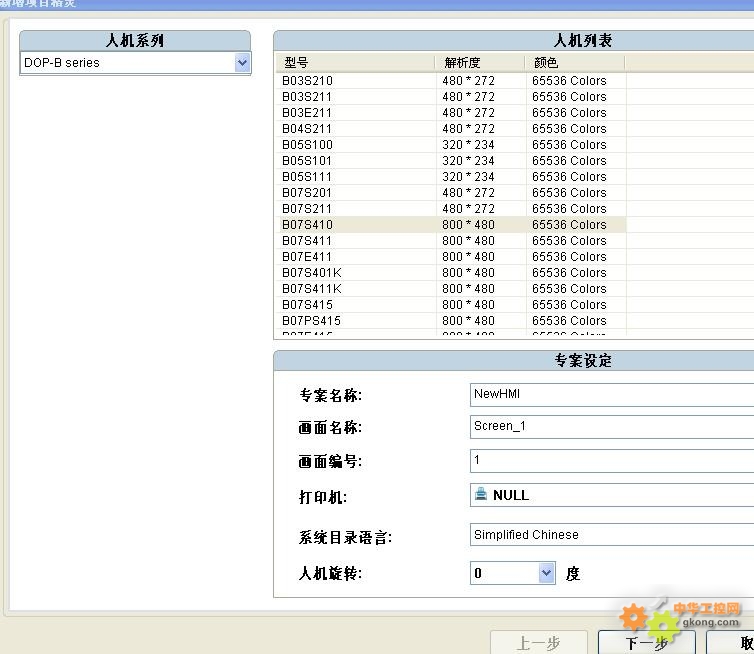This screenshot has height=654, width=754.
Task: Click 320 * 234 resolution of B05S100
Action: pyautogui.click(x=468, y=145)
